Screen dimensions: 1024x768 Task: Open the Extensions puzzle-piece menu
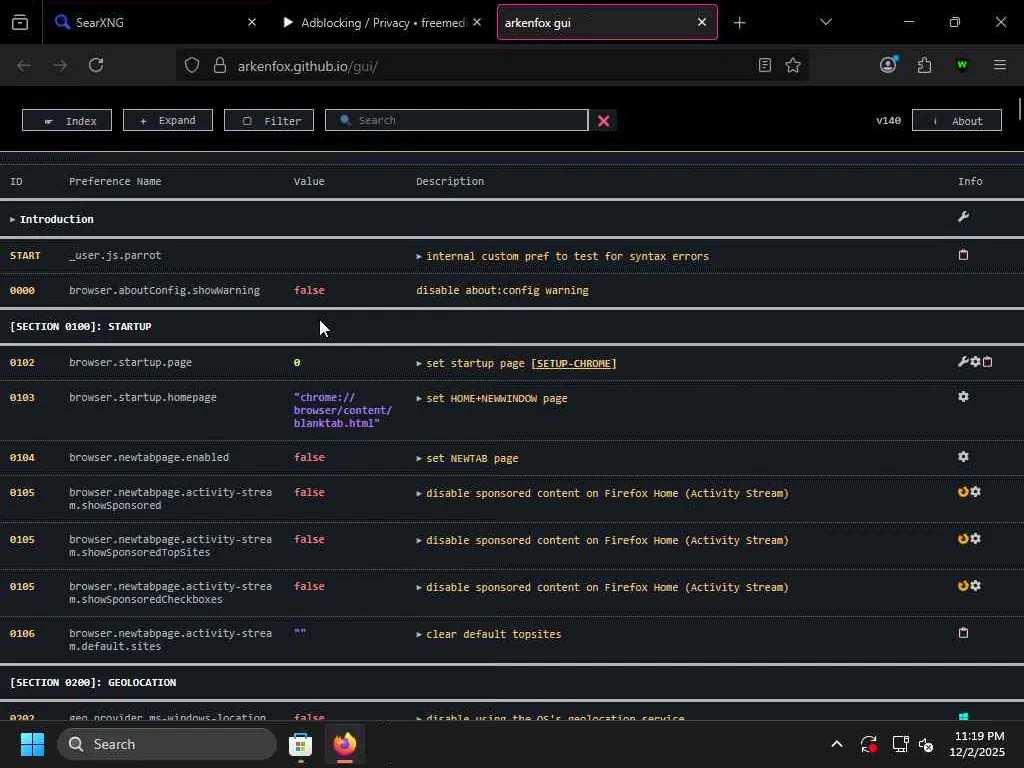tap(924, 65)
